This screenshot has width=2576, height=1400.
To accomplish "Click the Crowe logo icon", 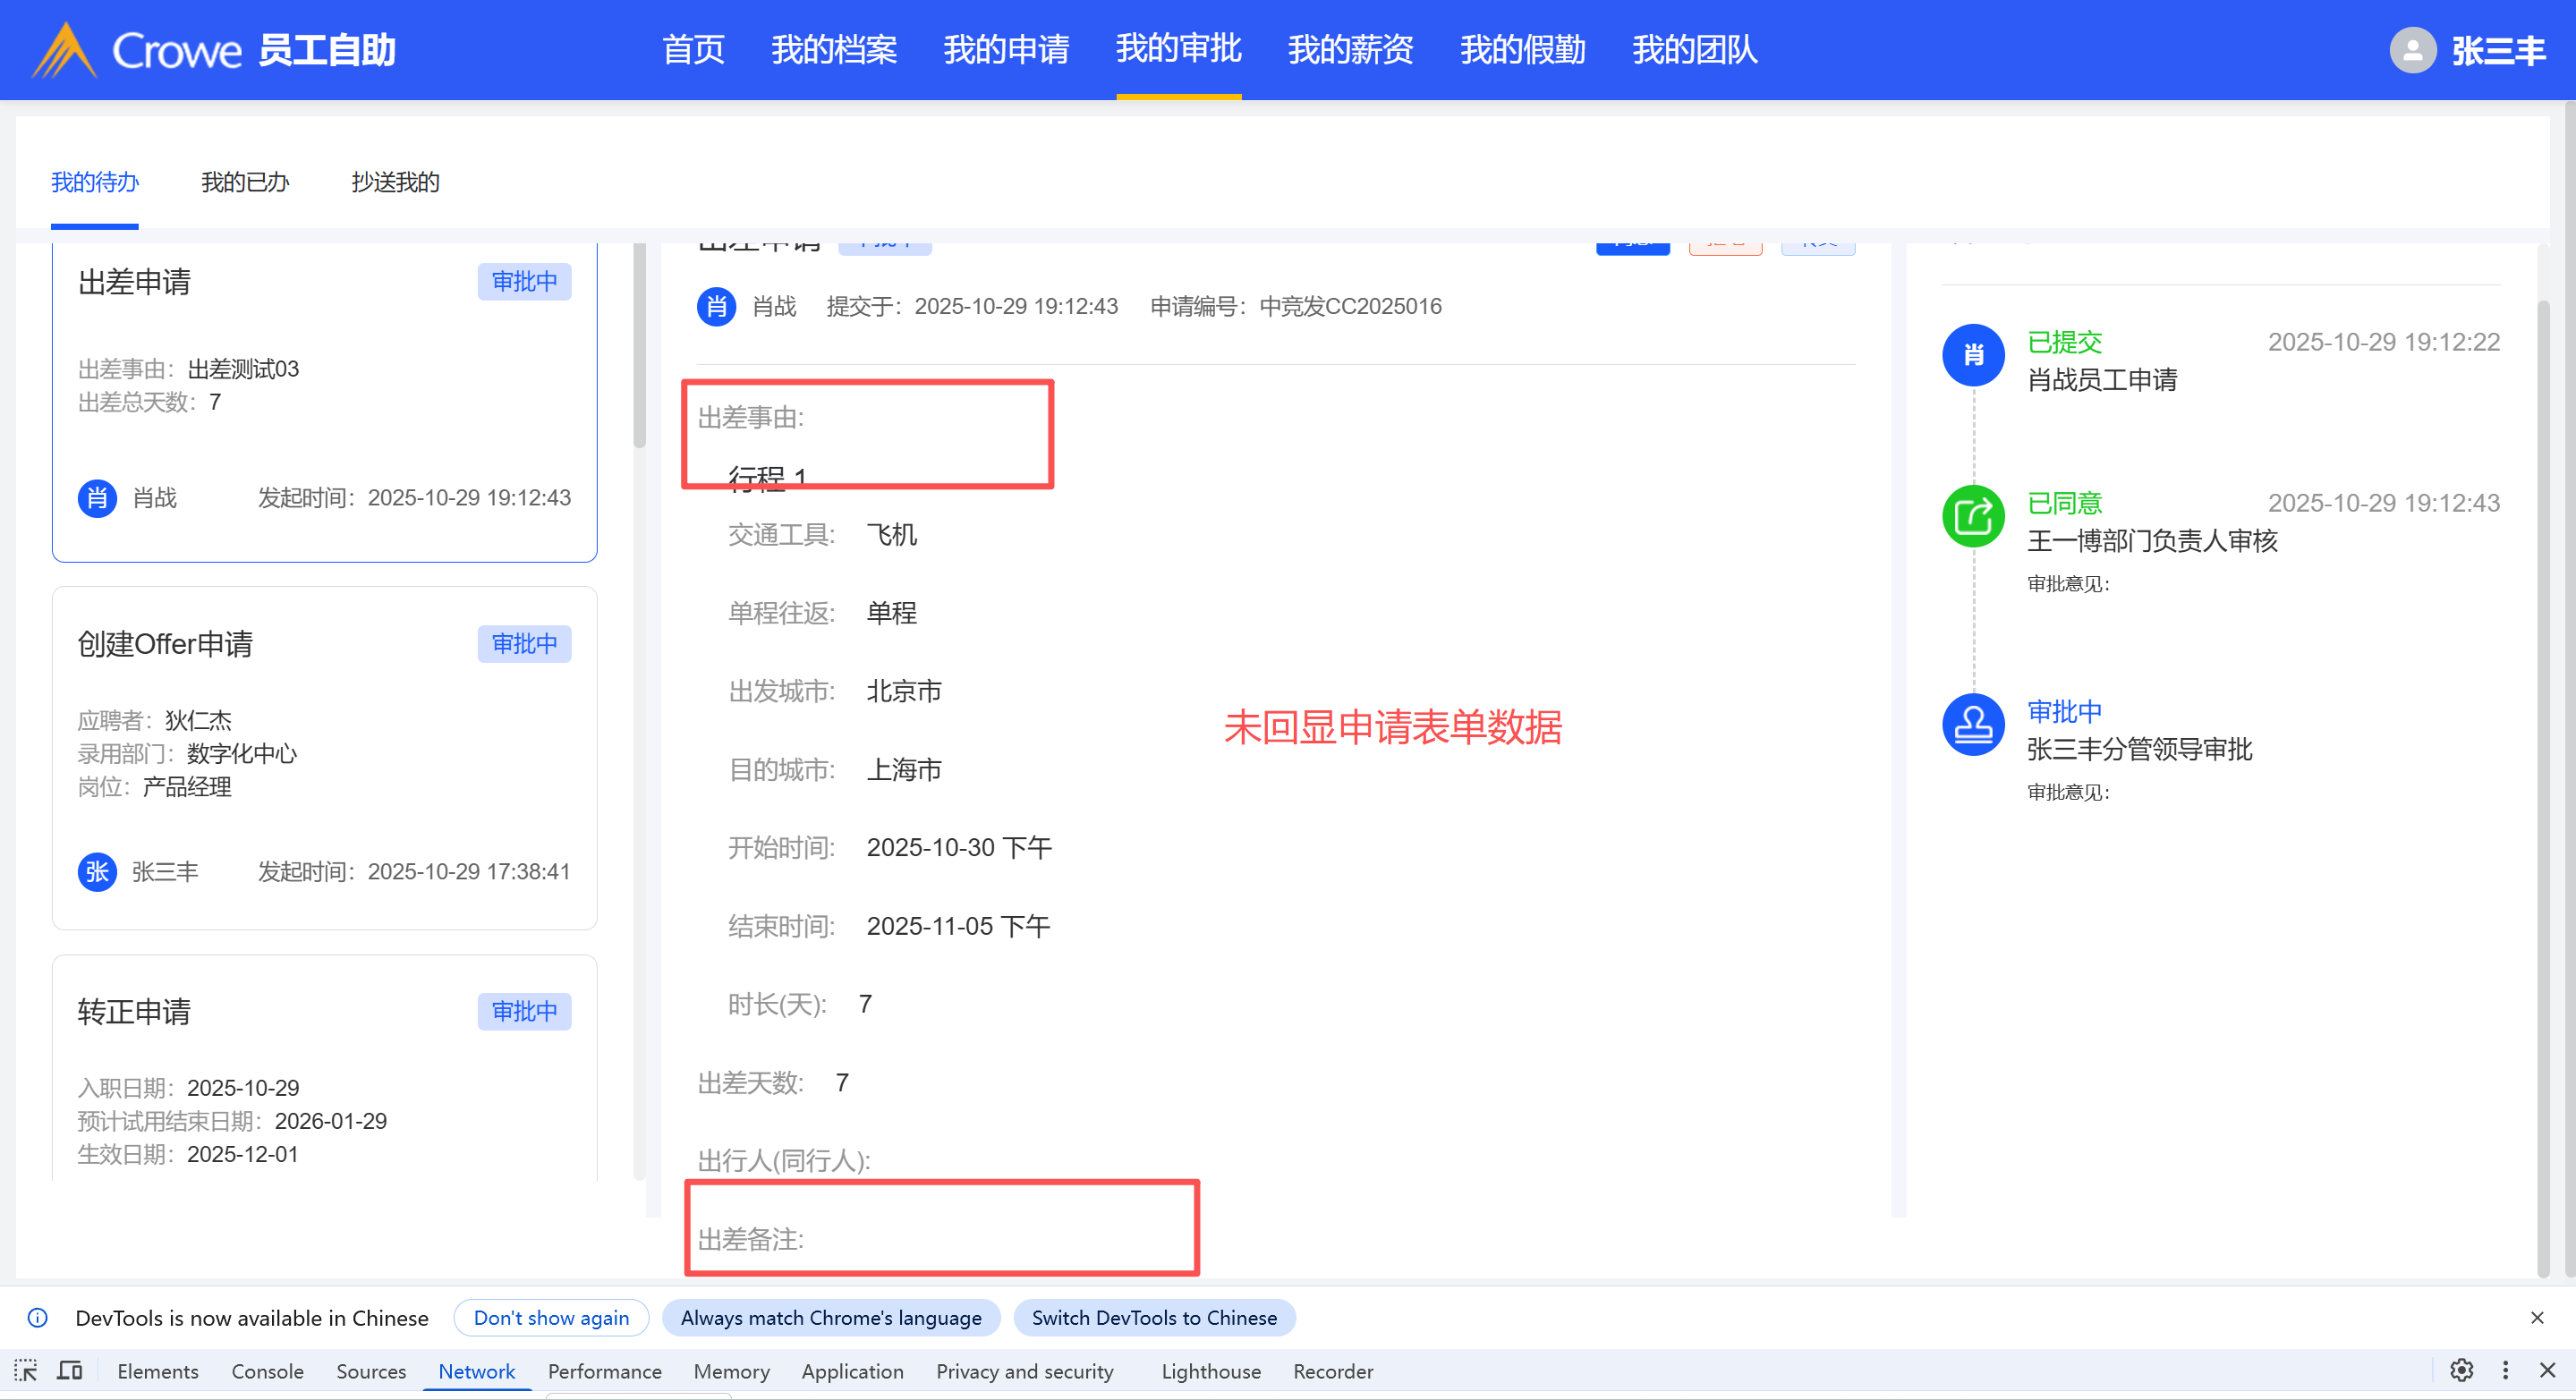I will coord(64,50).
